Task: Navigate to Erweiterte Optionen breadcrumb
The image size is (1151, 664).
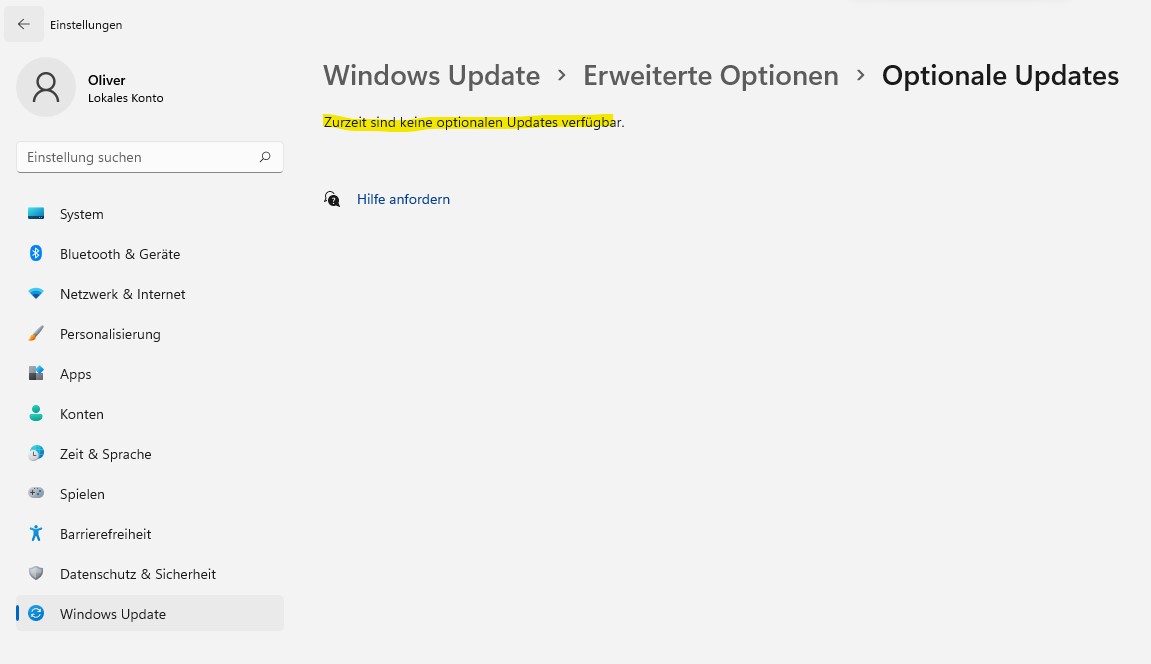Action: pos(711,76)
